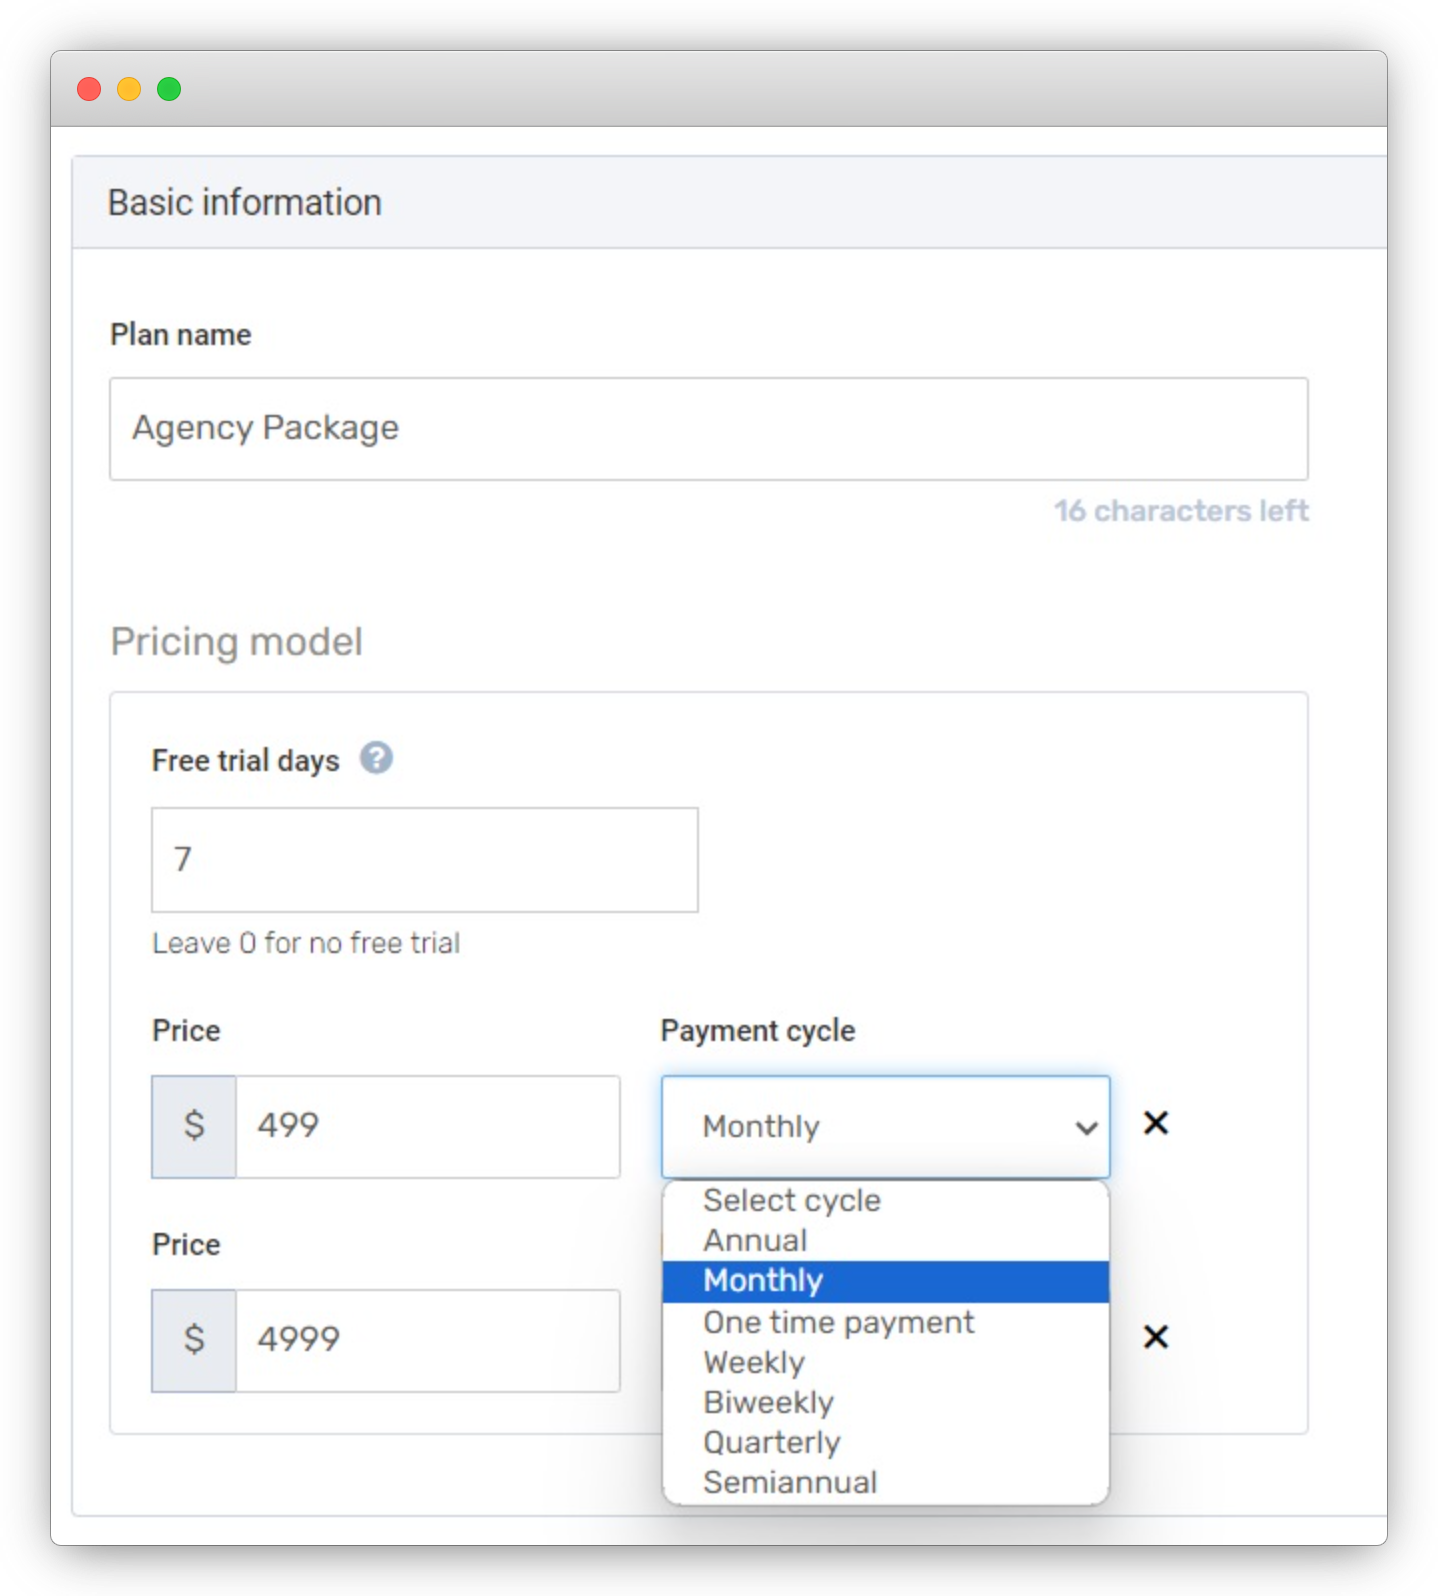Click the Free trial days help icon
This screenshot has width=1438, height=1596.
[376, 758]
